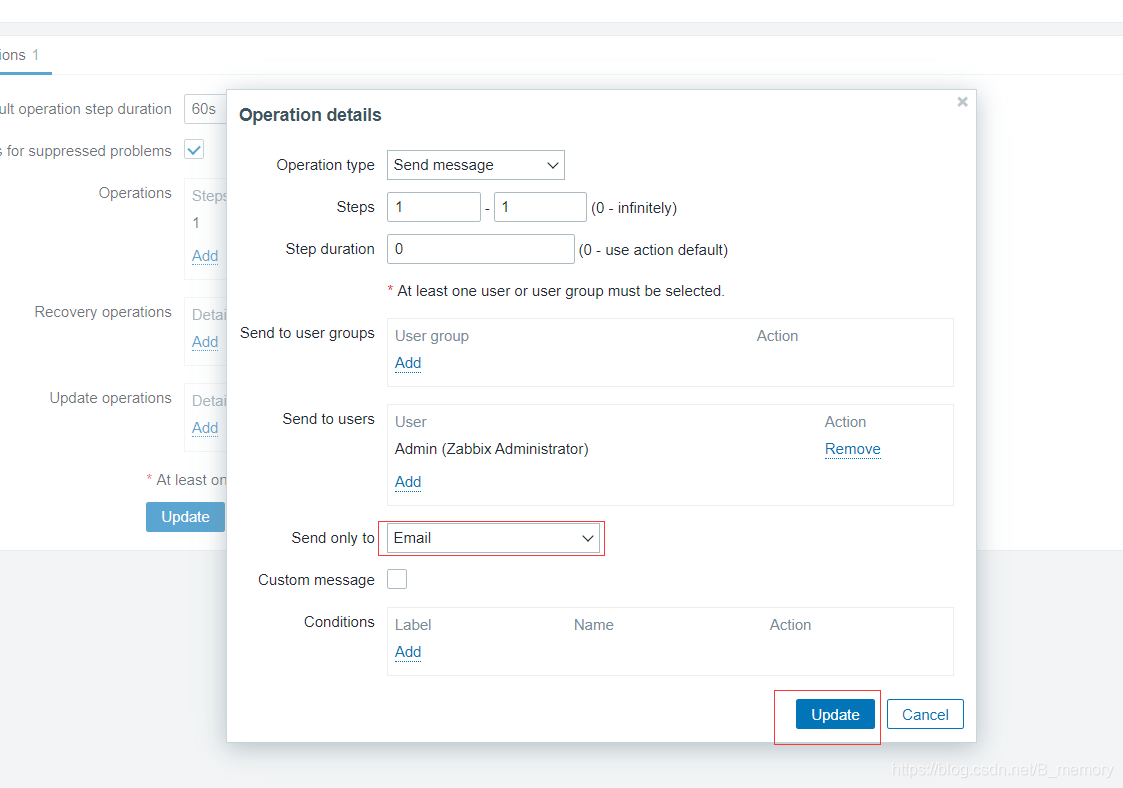The height and width of the screenshot is (788, 1123).
Task: Toggle the Custom message checkbox
Action: [x=397, y=579]
